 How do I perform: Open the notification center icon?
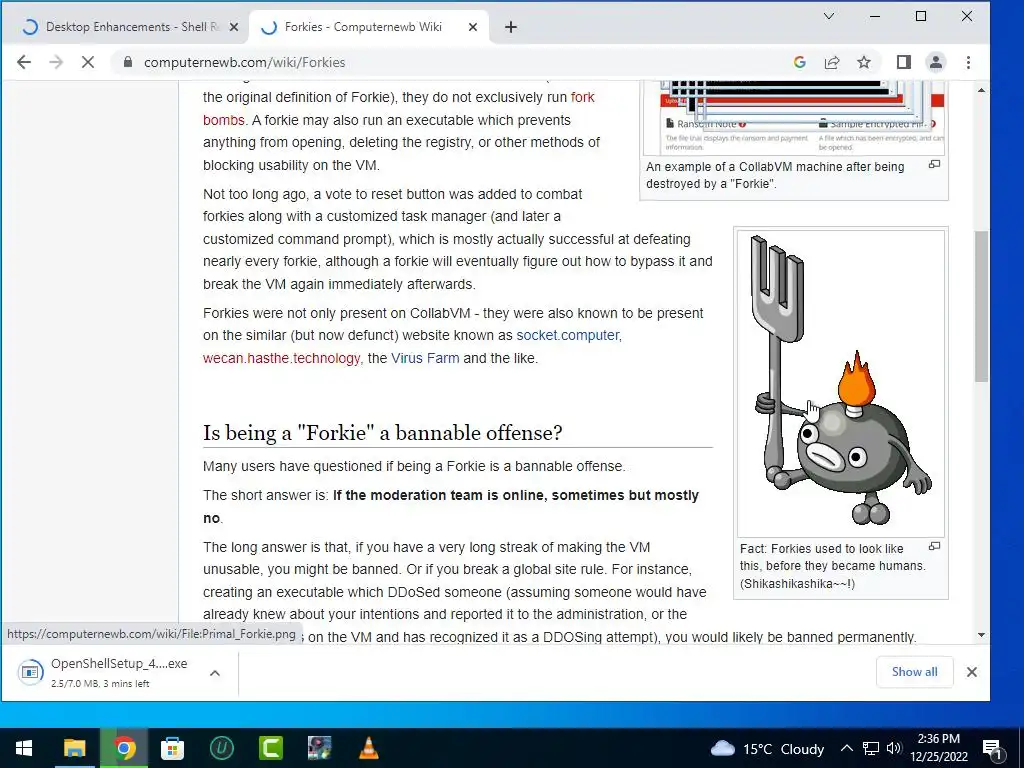point(993,750)
